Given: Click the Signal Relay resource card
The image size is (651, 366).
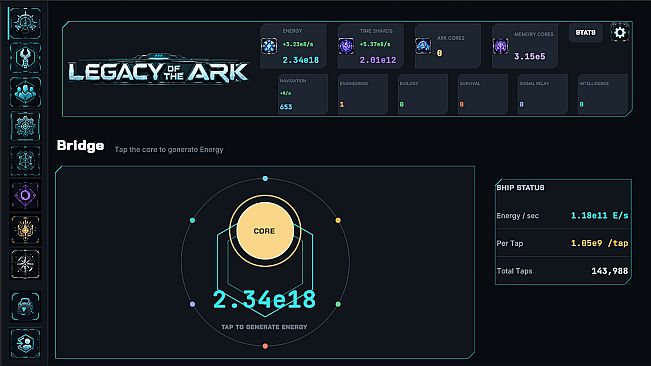Looking at the screenshot, I should point(543,94).
